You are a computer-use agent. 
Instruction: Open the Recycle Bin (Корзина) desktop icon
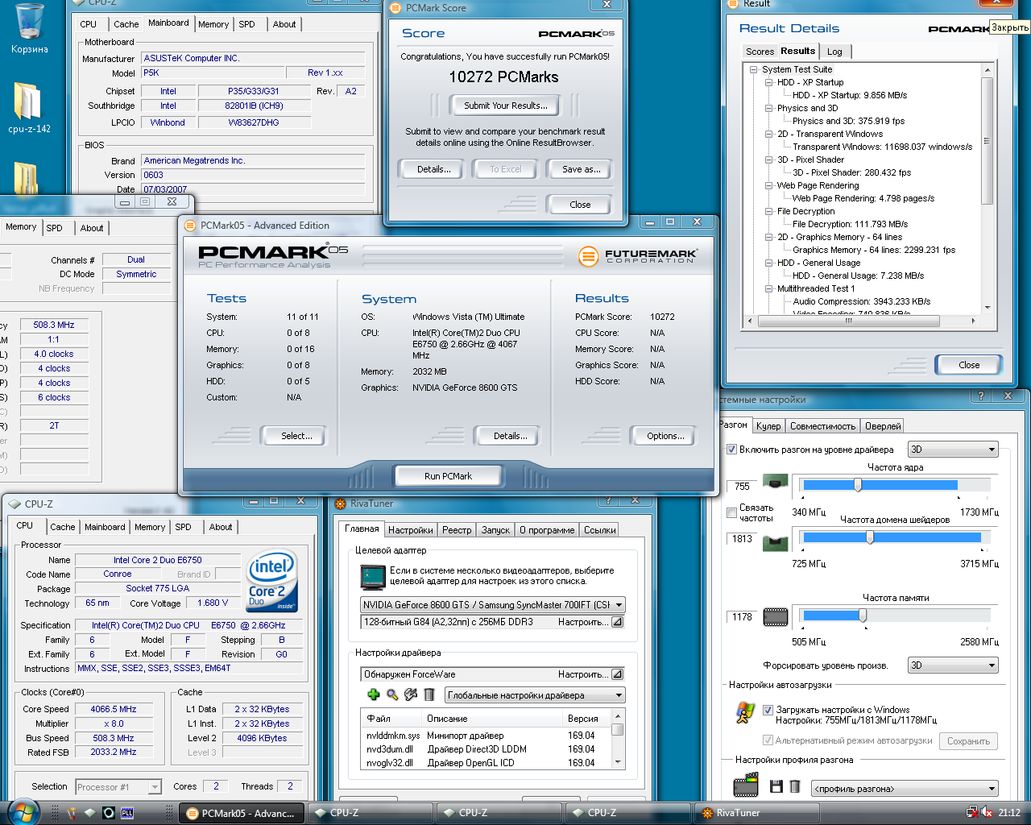click(x=29, y=28)
